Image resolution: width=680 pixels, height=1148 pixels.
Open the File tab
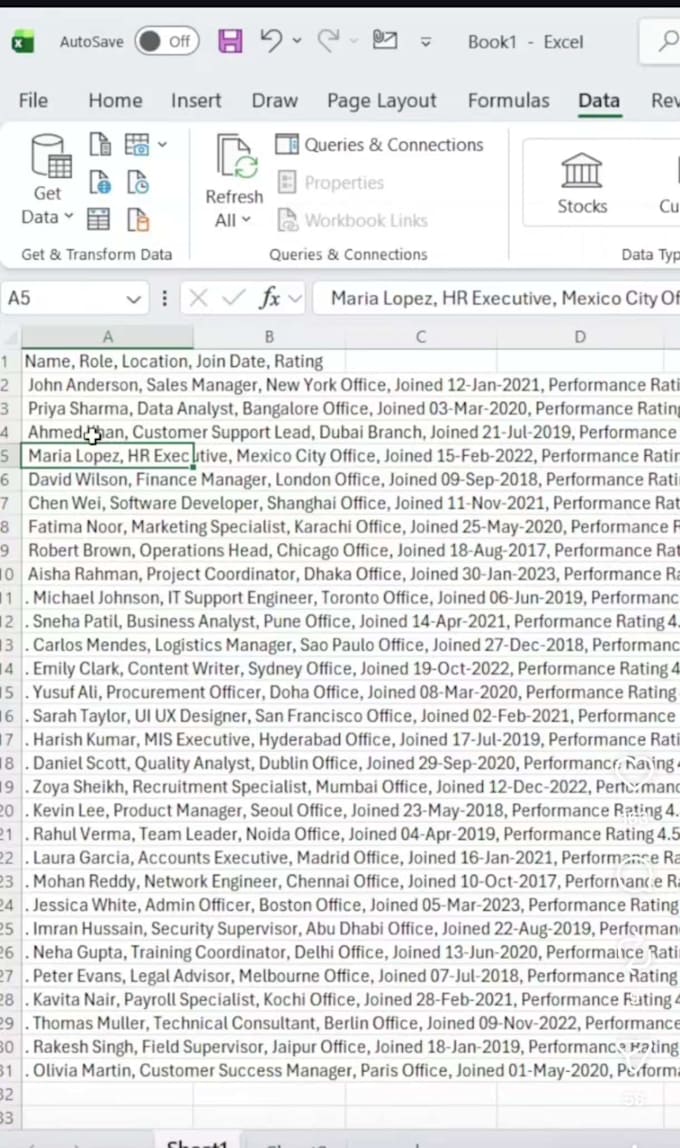point(33,100)
